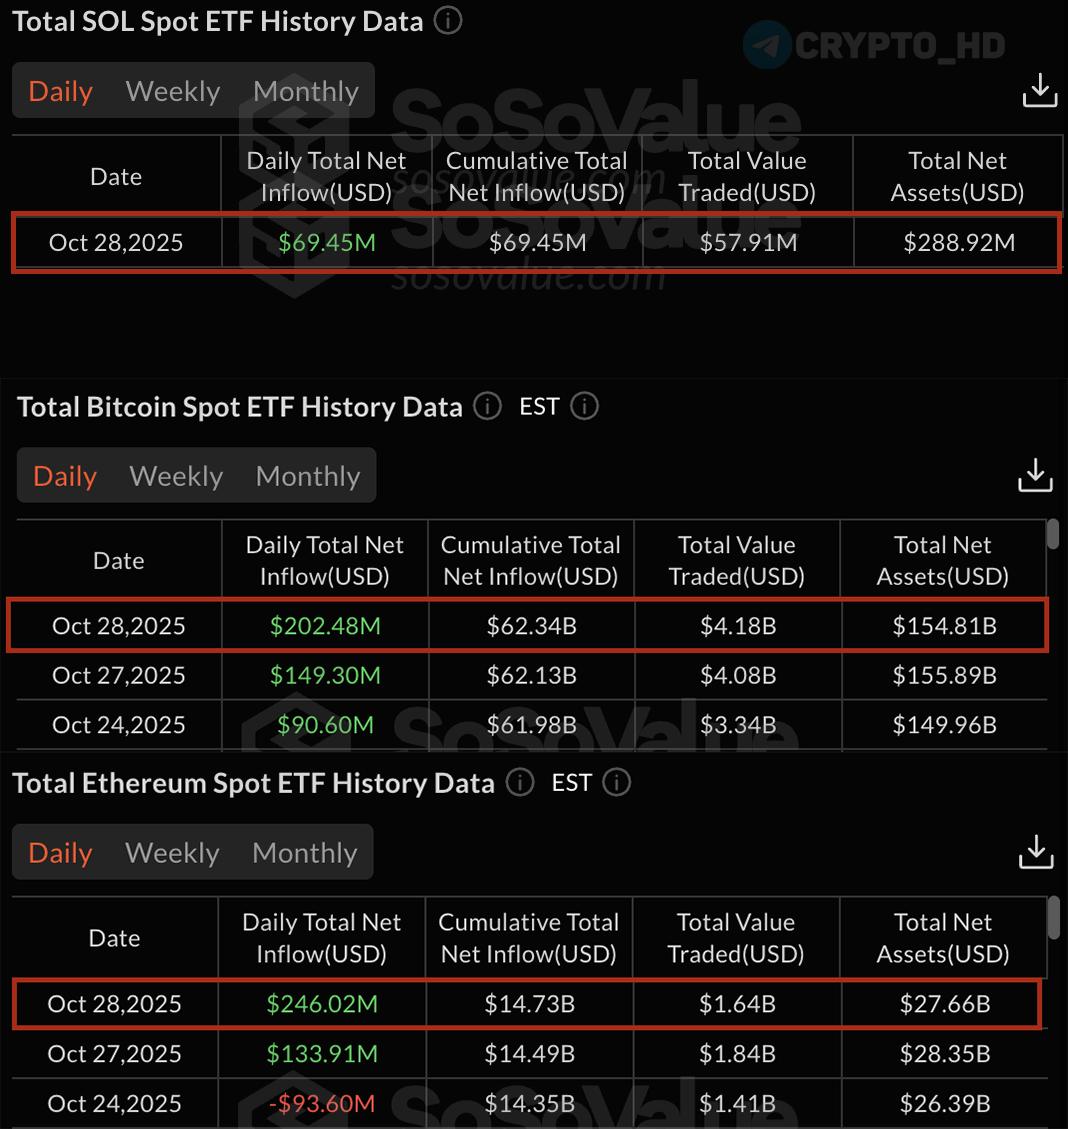Click the info icon beside SOL ETF title

pos(448,21)
